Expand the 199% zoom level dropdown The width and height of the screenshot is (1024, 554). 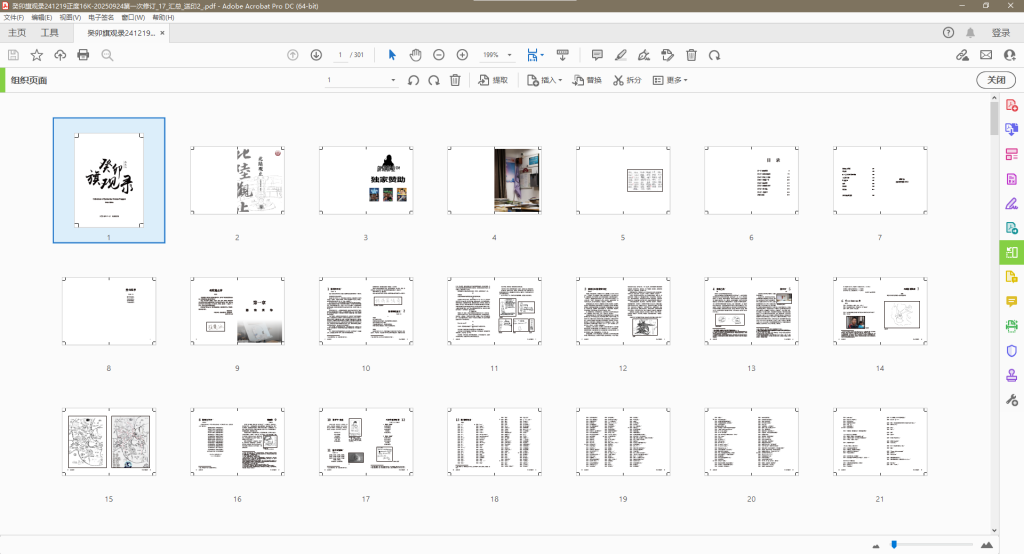pyautogui.click(x=510, y=55)
